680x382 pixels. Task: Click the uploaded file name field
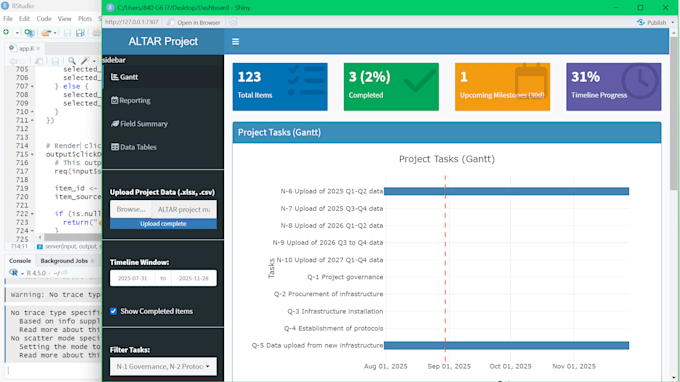tap(184, 209)
